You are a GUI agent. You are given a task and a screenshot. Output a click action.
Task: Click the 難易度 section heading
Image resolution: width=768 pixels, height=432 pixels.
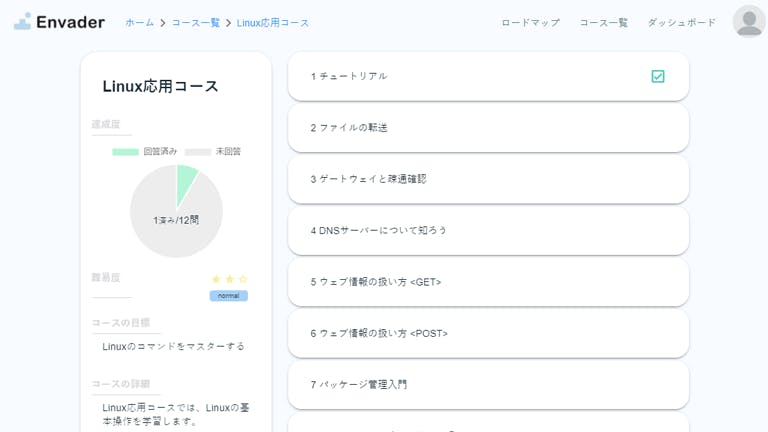(106, 278)
